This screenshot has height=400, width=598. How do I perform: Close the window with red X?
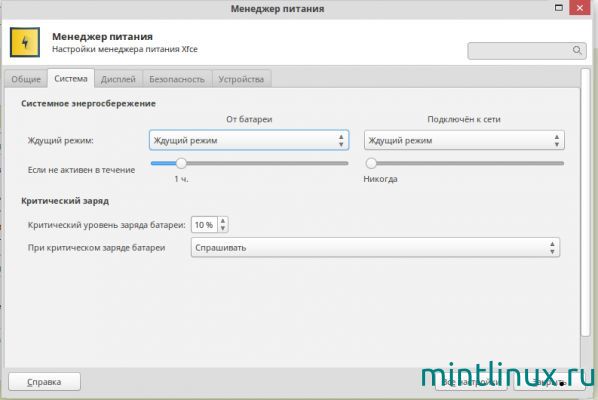point(580,8)
